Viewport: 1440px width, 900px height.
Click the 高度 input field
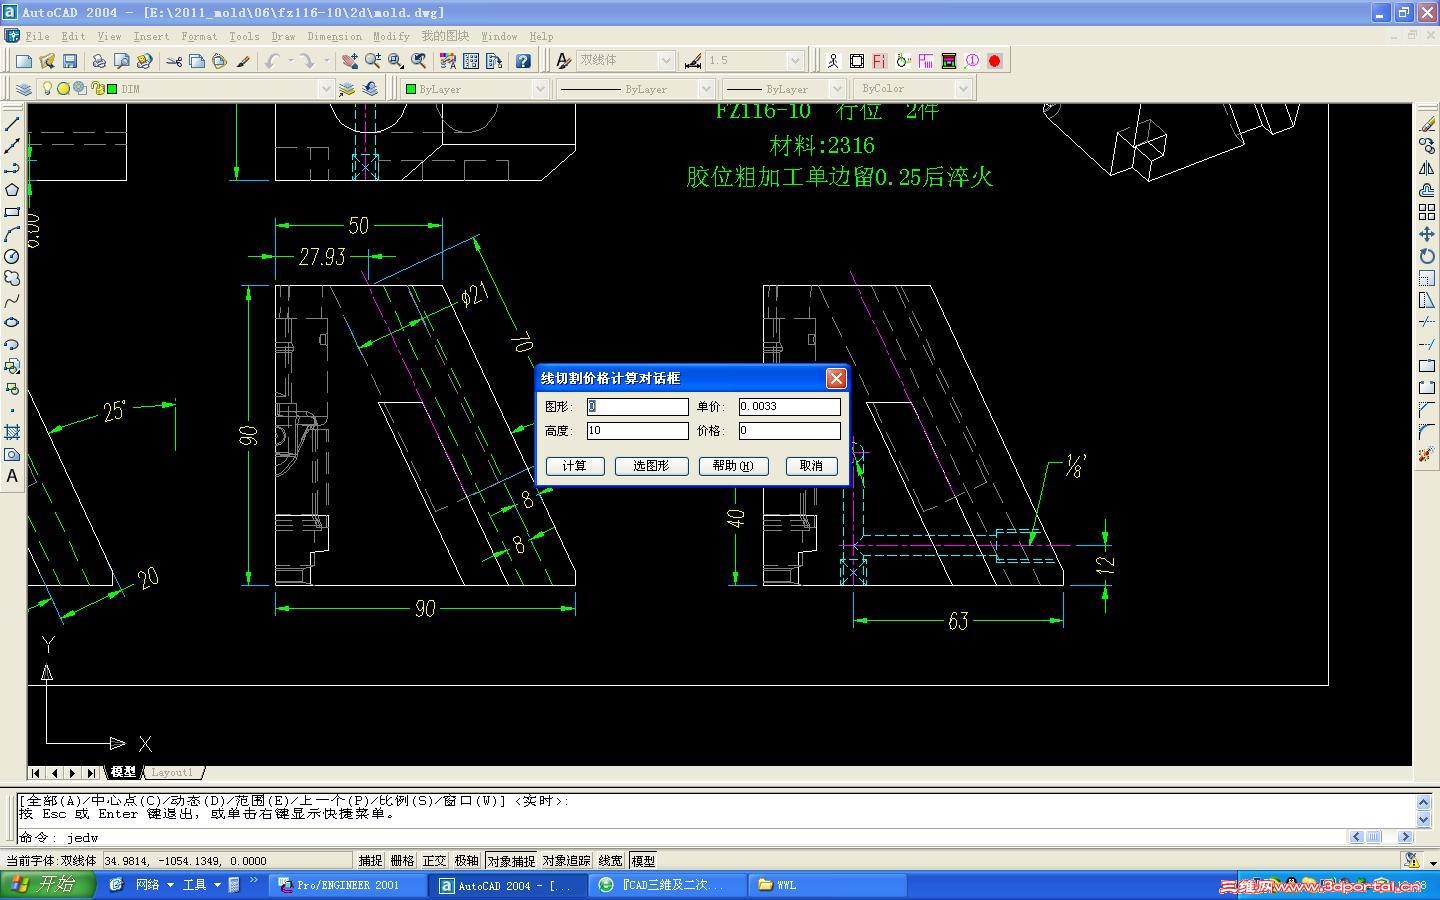click(638, 431)
